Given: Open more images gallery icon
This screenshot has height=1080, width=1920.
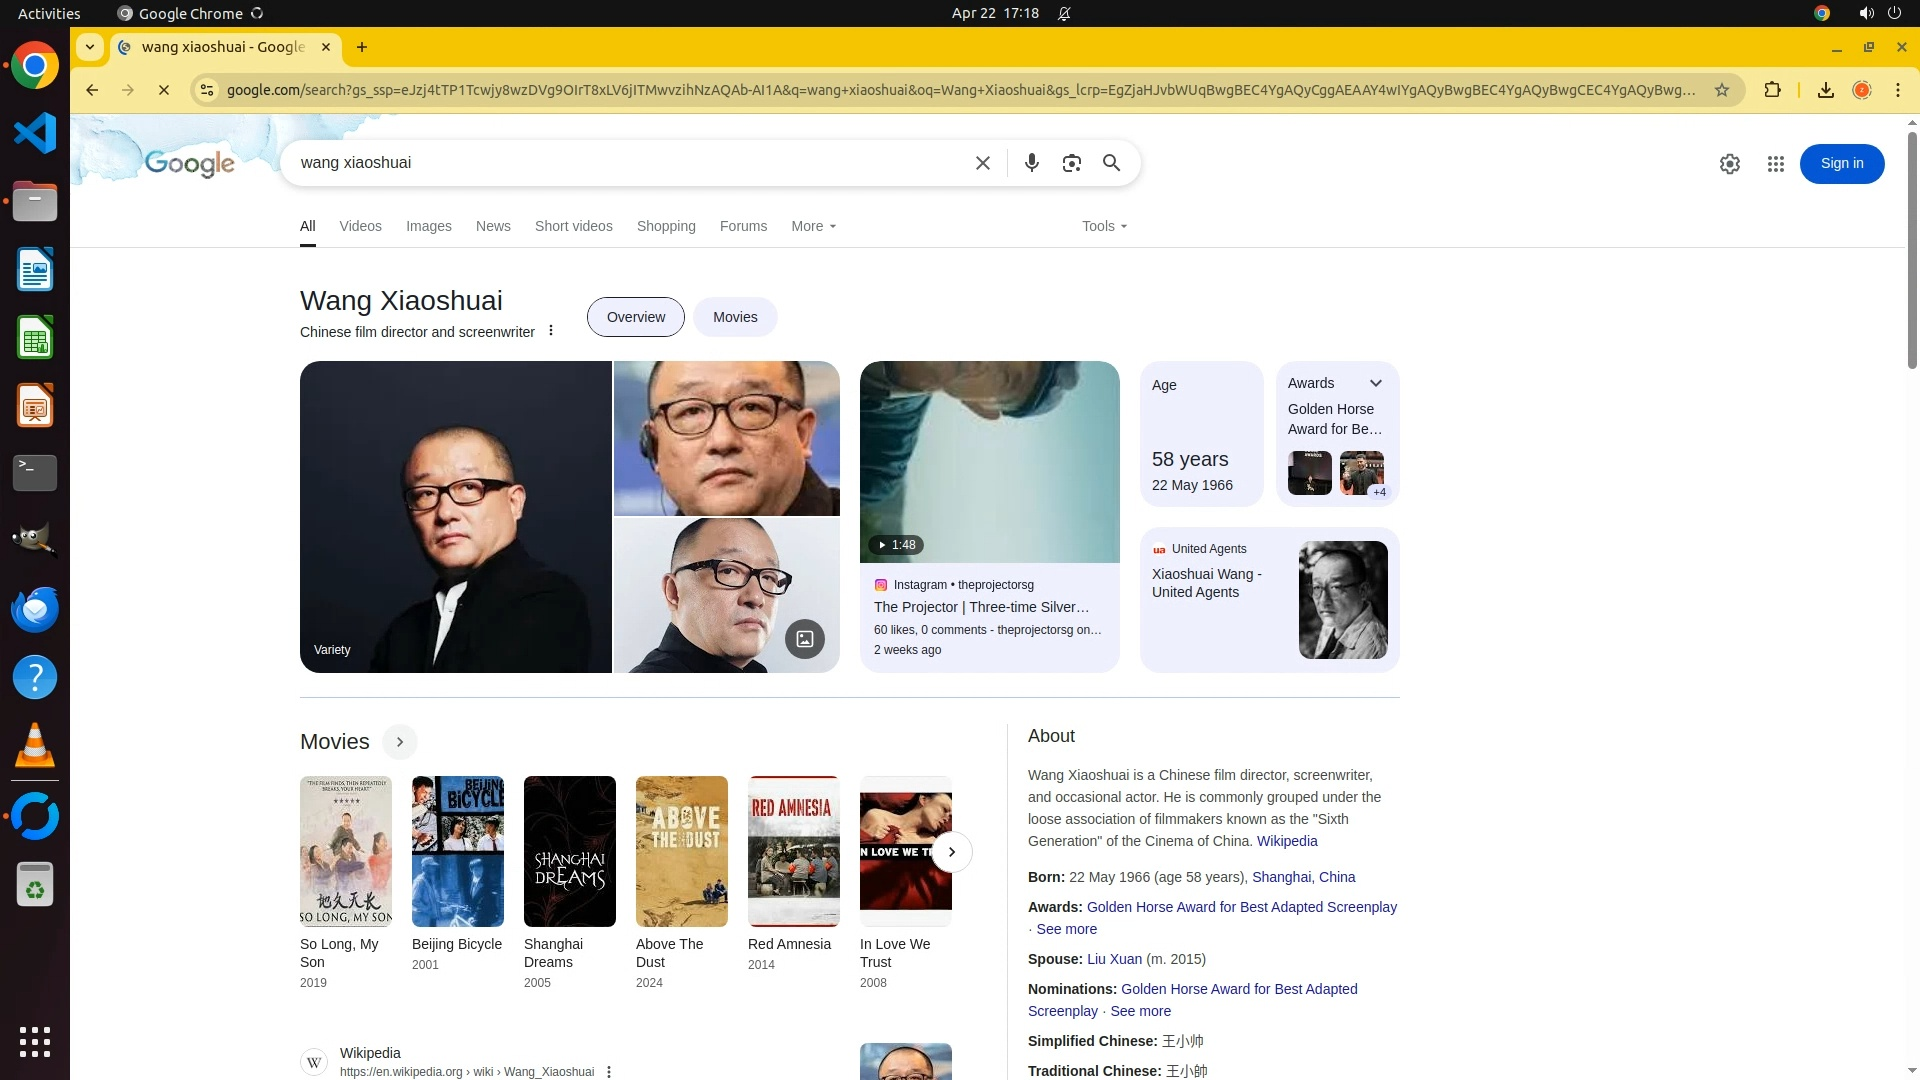Looking at the screenshot, I should point(804,639).
